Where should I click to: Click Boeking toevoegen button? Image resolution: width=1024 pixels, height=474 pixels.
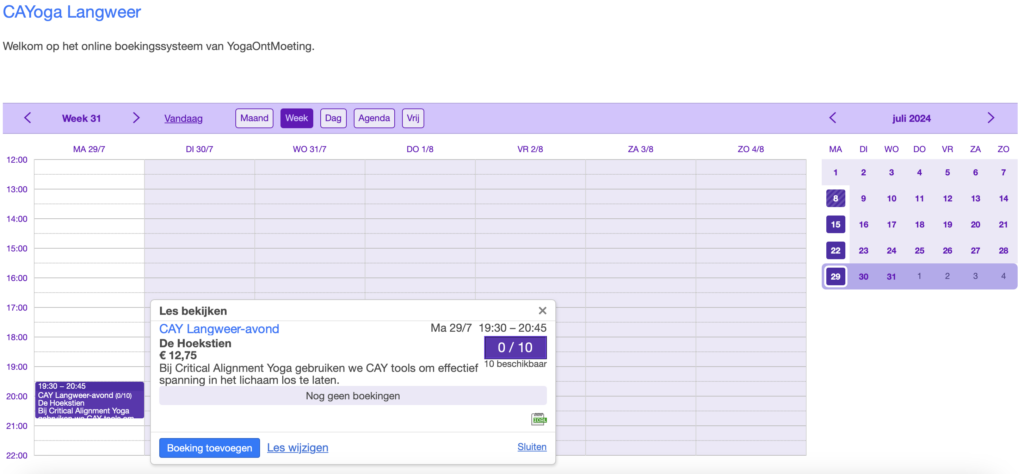click(210, 448)
